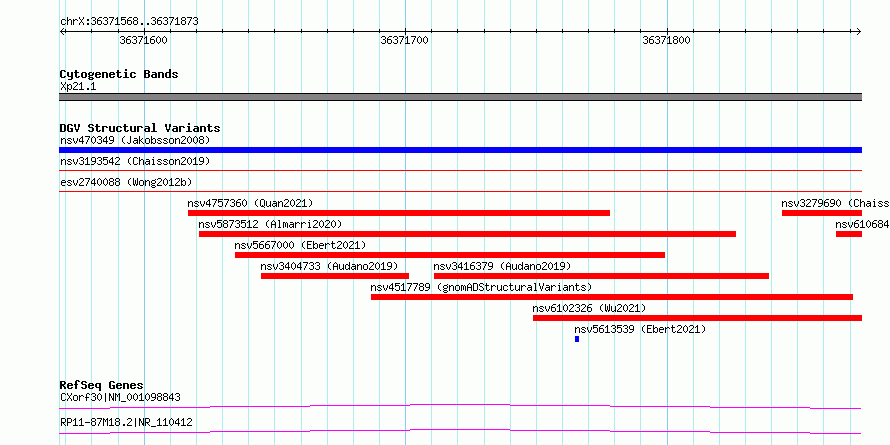Click the left arrow of the ruler

[x=62, y=31]
